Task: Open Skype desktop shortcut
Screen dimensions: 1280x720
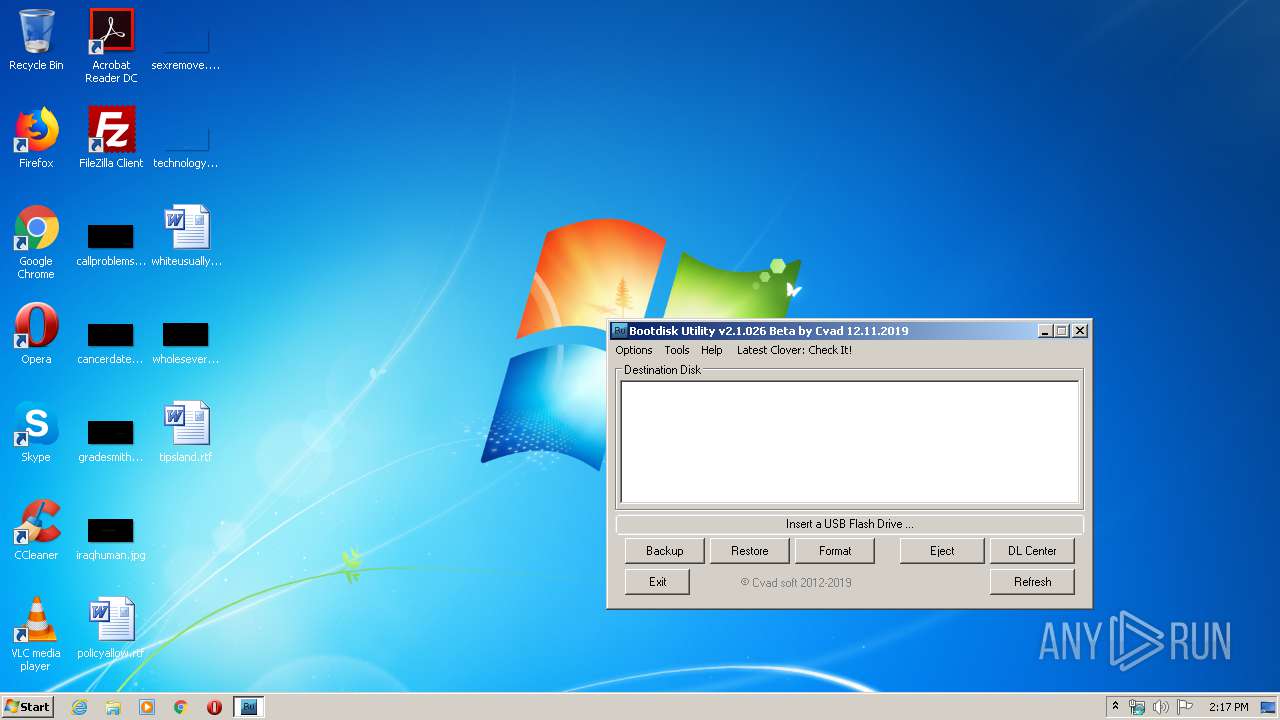Action: pyautogui.click(x=36, y=432)
